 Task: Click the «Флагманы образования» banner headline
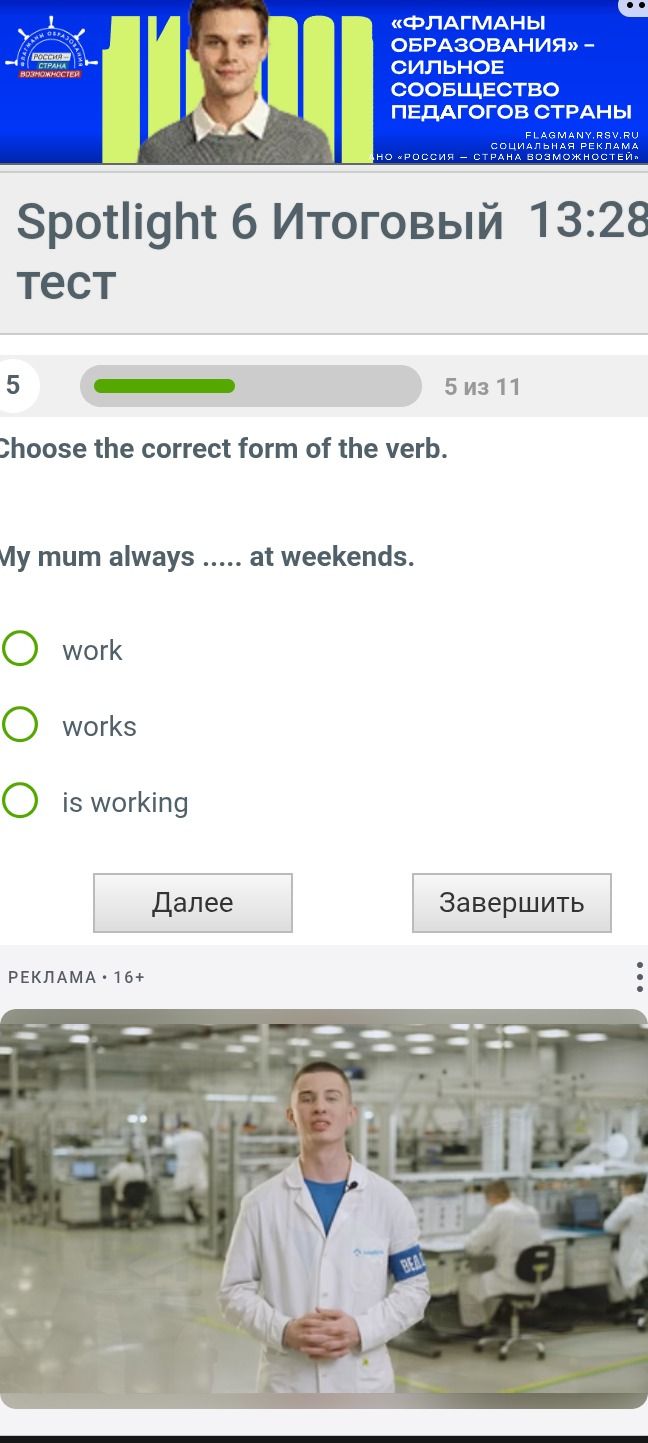pyautogui.click(x=511, y=67)
